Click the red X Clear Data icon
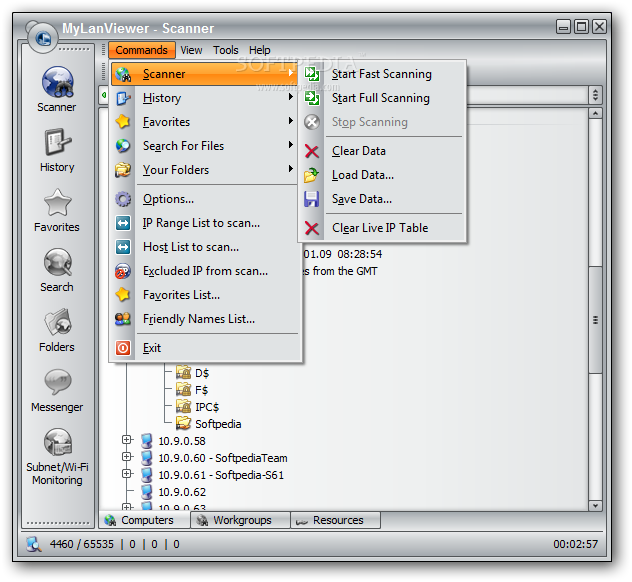 312,151
